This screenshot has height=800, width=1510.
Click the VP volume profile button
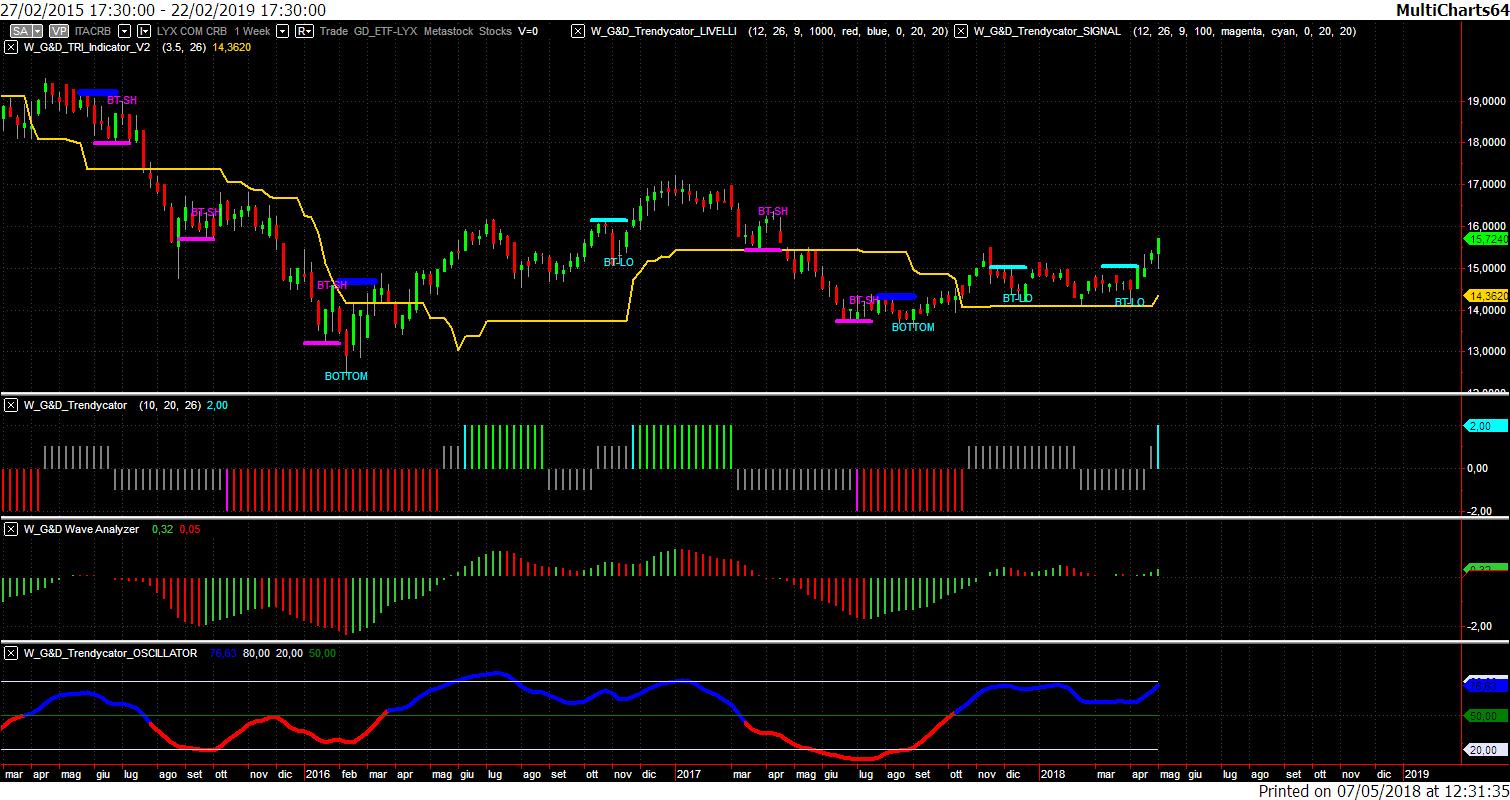58,31
